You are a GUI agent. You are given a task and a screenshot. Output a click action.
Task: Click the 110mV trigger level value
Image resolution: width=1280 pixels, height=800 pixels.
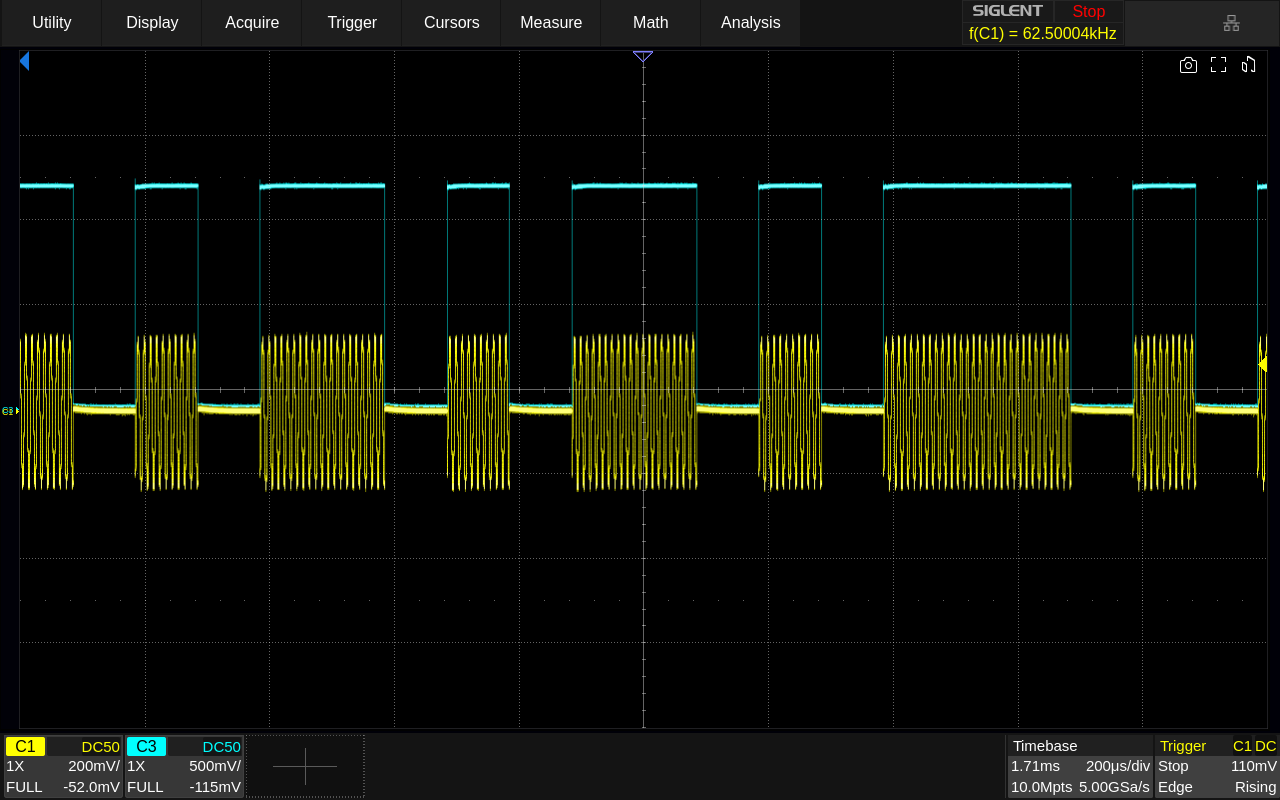pyautogui.click(x=1254, y=766)
